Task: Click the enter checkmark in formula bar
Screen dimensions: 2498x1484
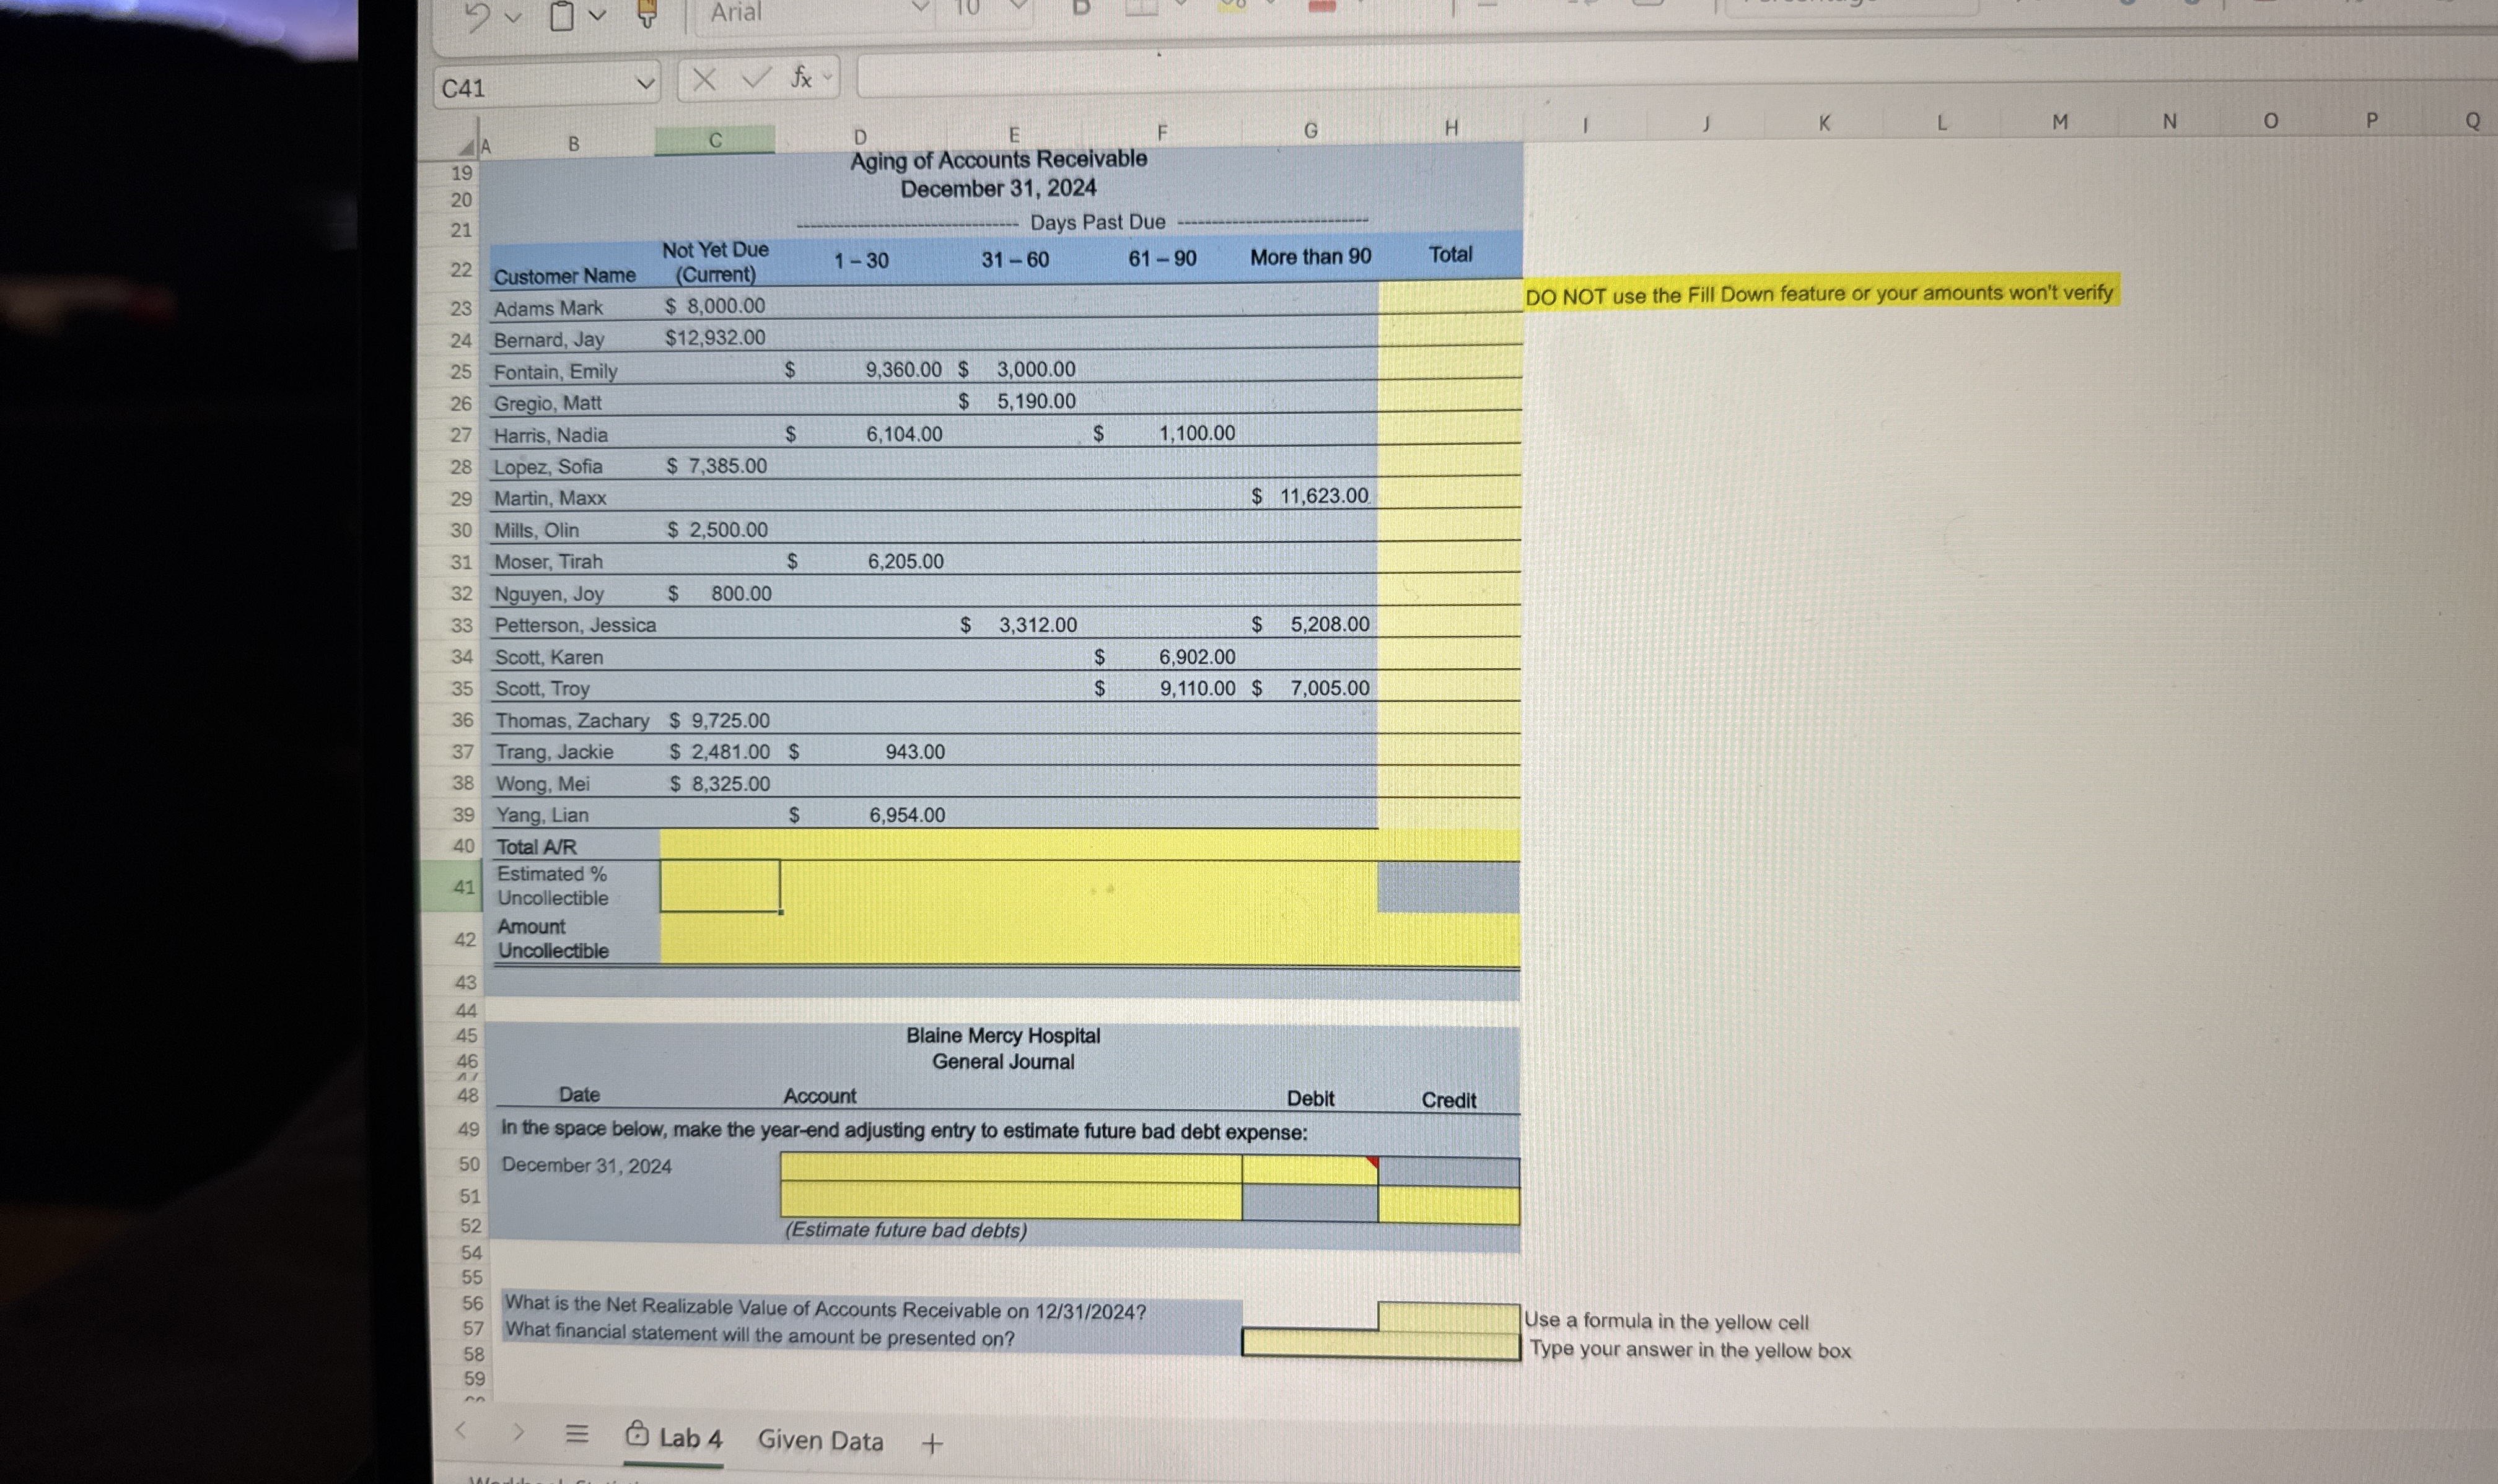Action: coord(755,78)
